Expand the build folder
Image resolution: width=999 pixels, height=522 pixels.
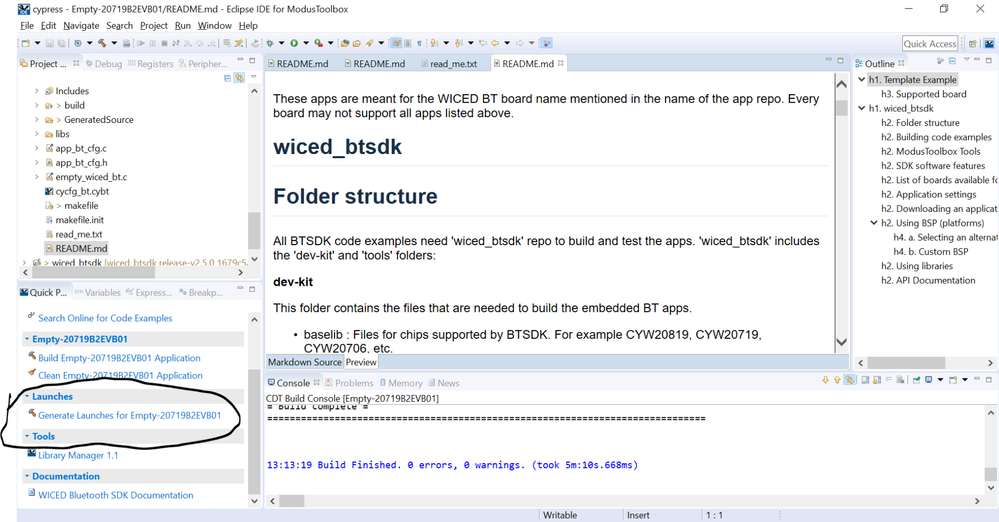36,105
